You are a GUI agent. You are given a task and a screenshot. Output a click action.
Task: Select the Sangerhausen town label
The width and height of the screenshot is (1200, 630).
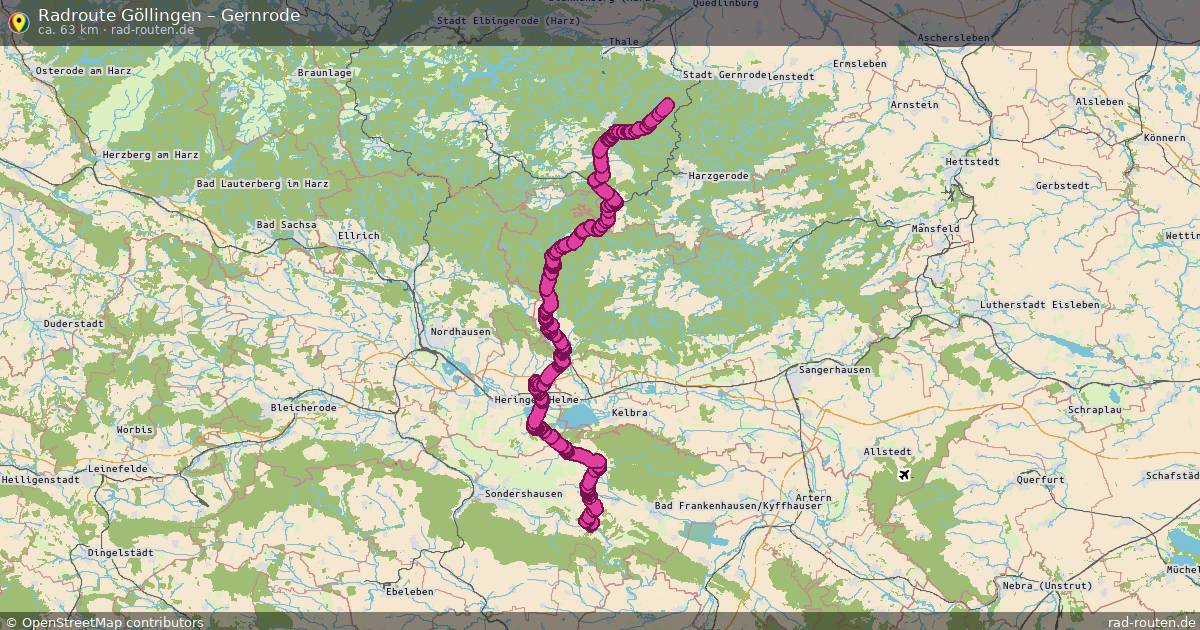click(835, 370)
